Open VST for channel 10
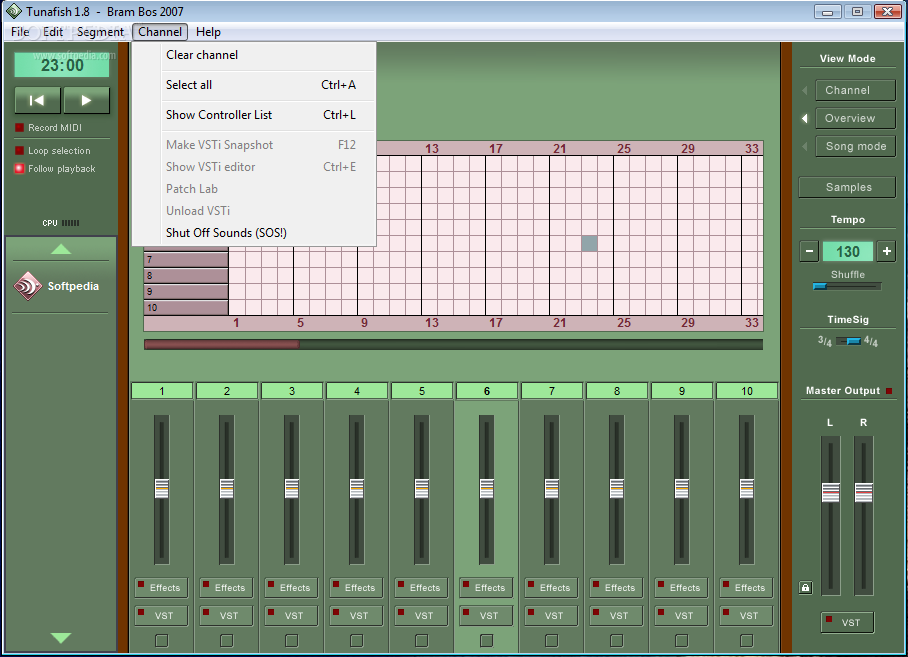908x657 pixels. [747, 615]
